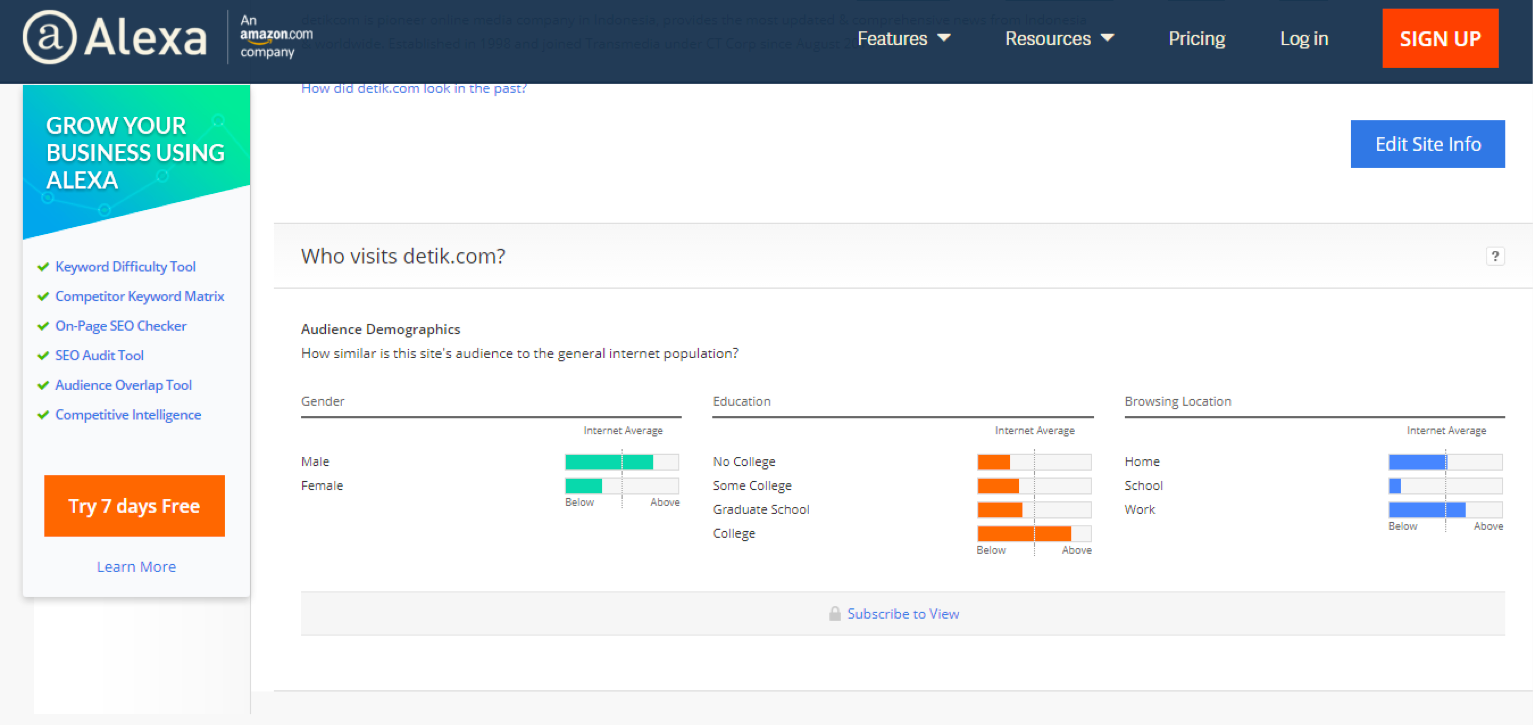Click the checkmark beside Keyword Difficulty Tool
The height and width of the screenshot is (725, 1533).
tap(43, 267)
